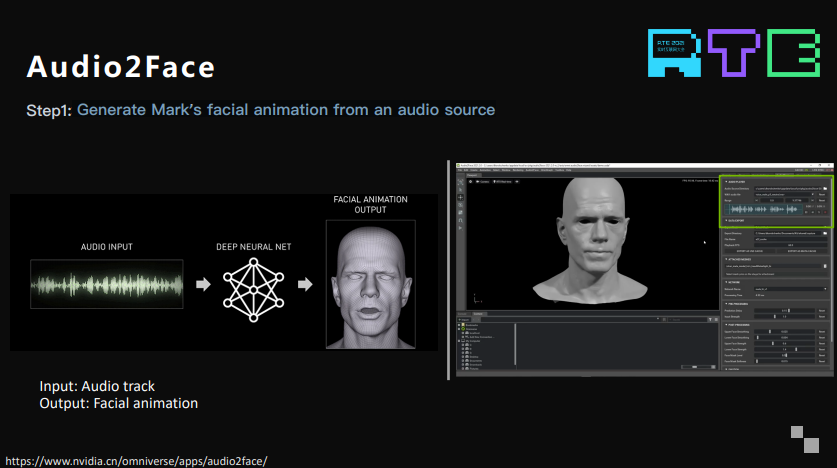837x468 pixels.
Task: Toggle the viewport eye visibility menu
Action: pyautogui.click(x=517, y=181)
